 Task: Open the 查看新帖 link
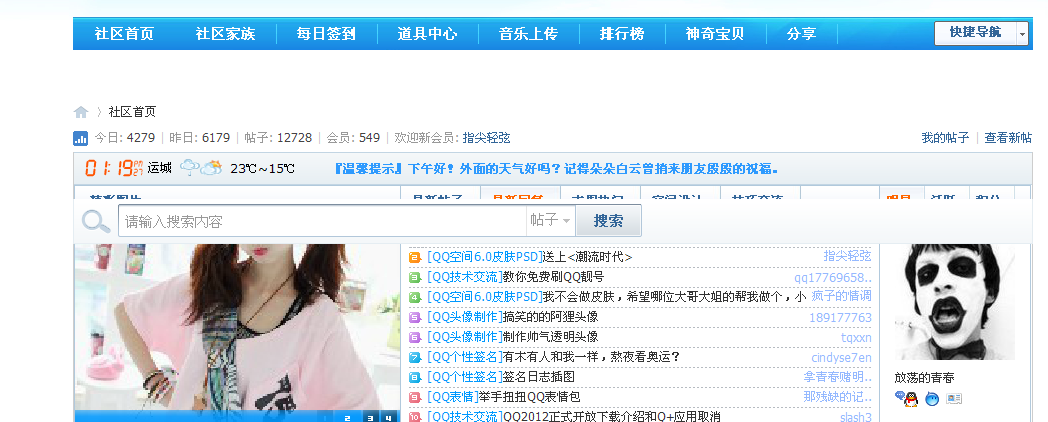point(1008,138)
